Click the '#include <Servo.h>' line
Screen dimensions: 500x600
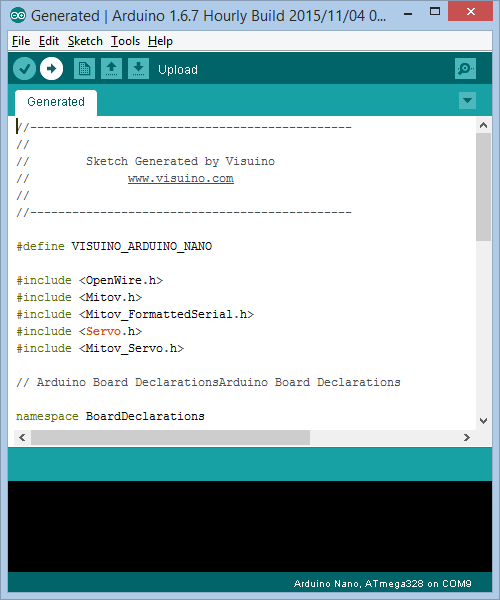click(79, 331)
